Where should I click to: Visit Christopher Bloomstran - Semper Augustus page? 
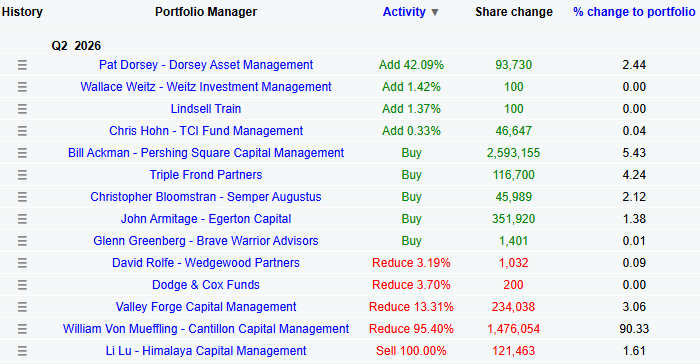[x=206, y=197]
